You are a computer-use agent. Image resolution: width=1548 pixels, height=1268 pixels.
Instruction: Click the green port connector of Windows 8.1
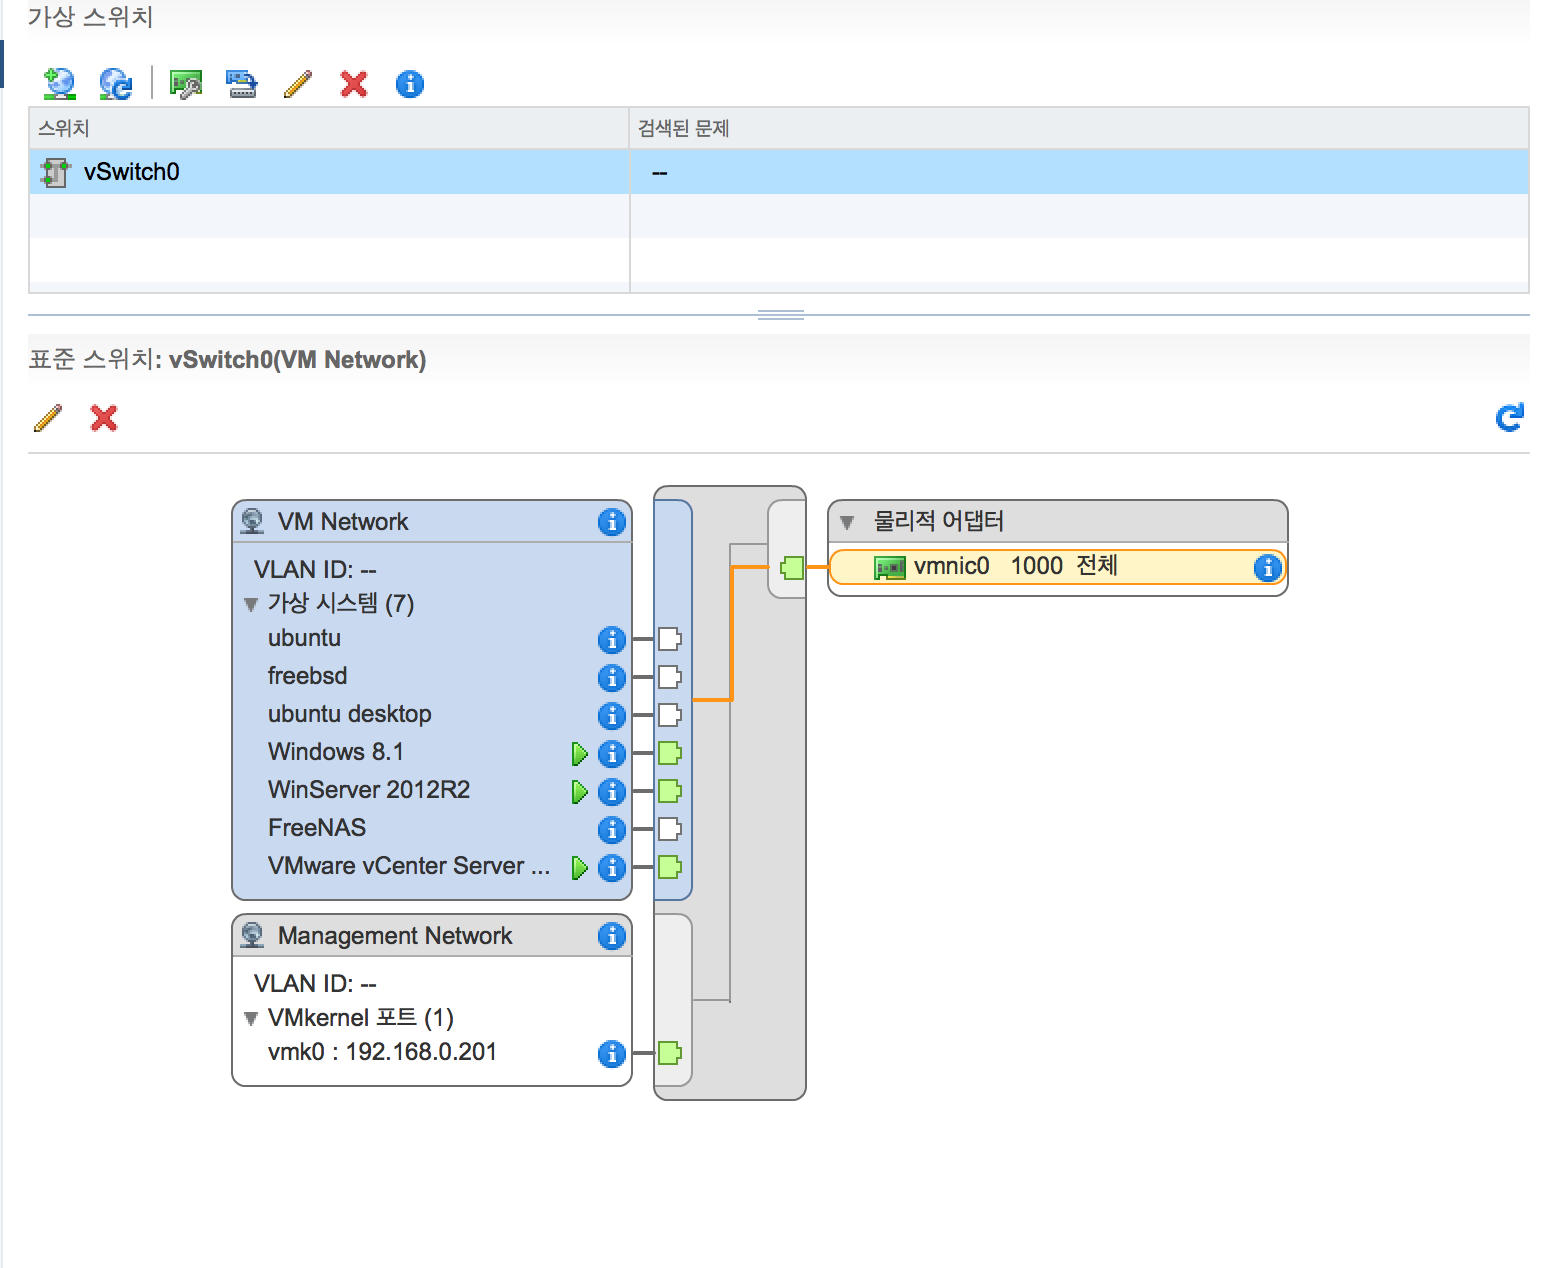click(670, 753)
